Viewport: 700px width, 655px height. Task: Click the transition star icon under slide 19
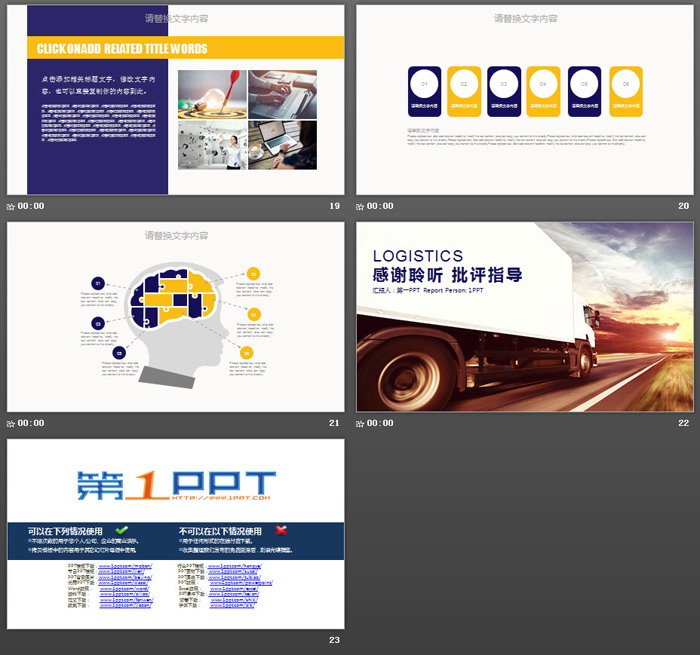[x=11, y=206]
